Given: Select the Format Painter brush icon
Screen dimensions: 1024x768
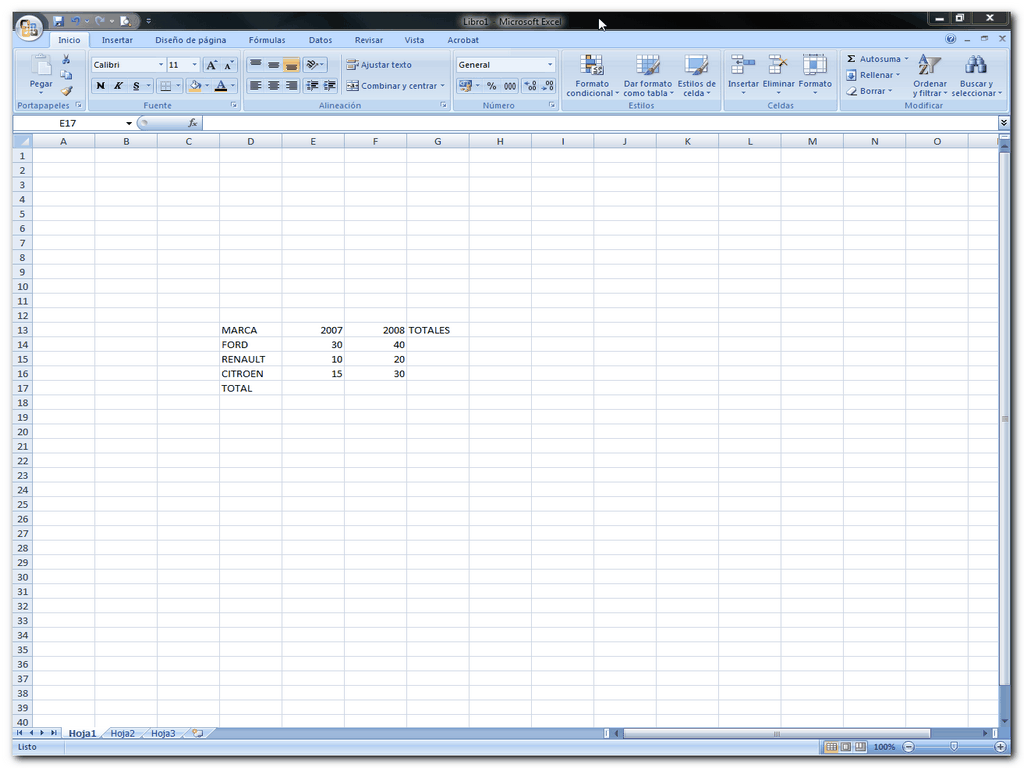Looking at the screenshot, I should click(x=67, y=91).
